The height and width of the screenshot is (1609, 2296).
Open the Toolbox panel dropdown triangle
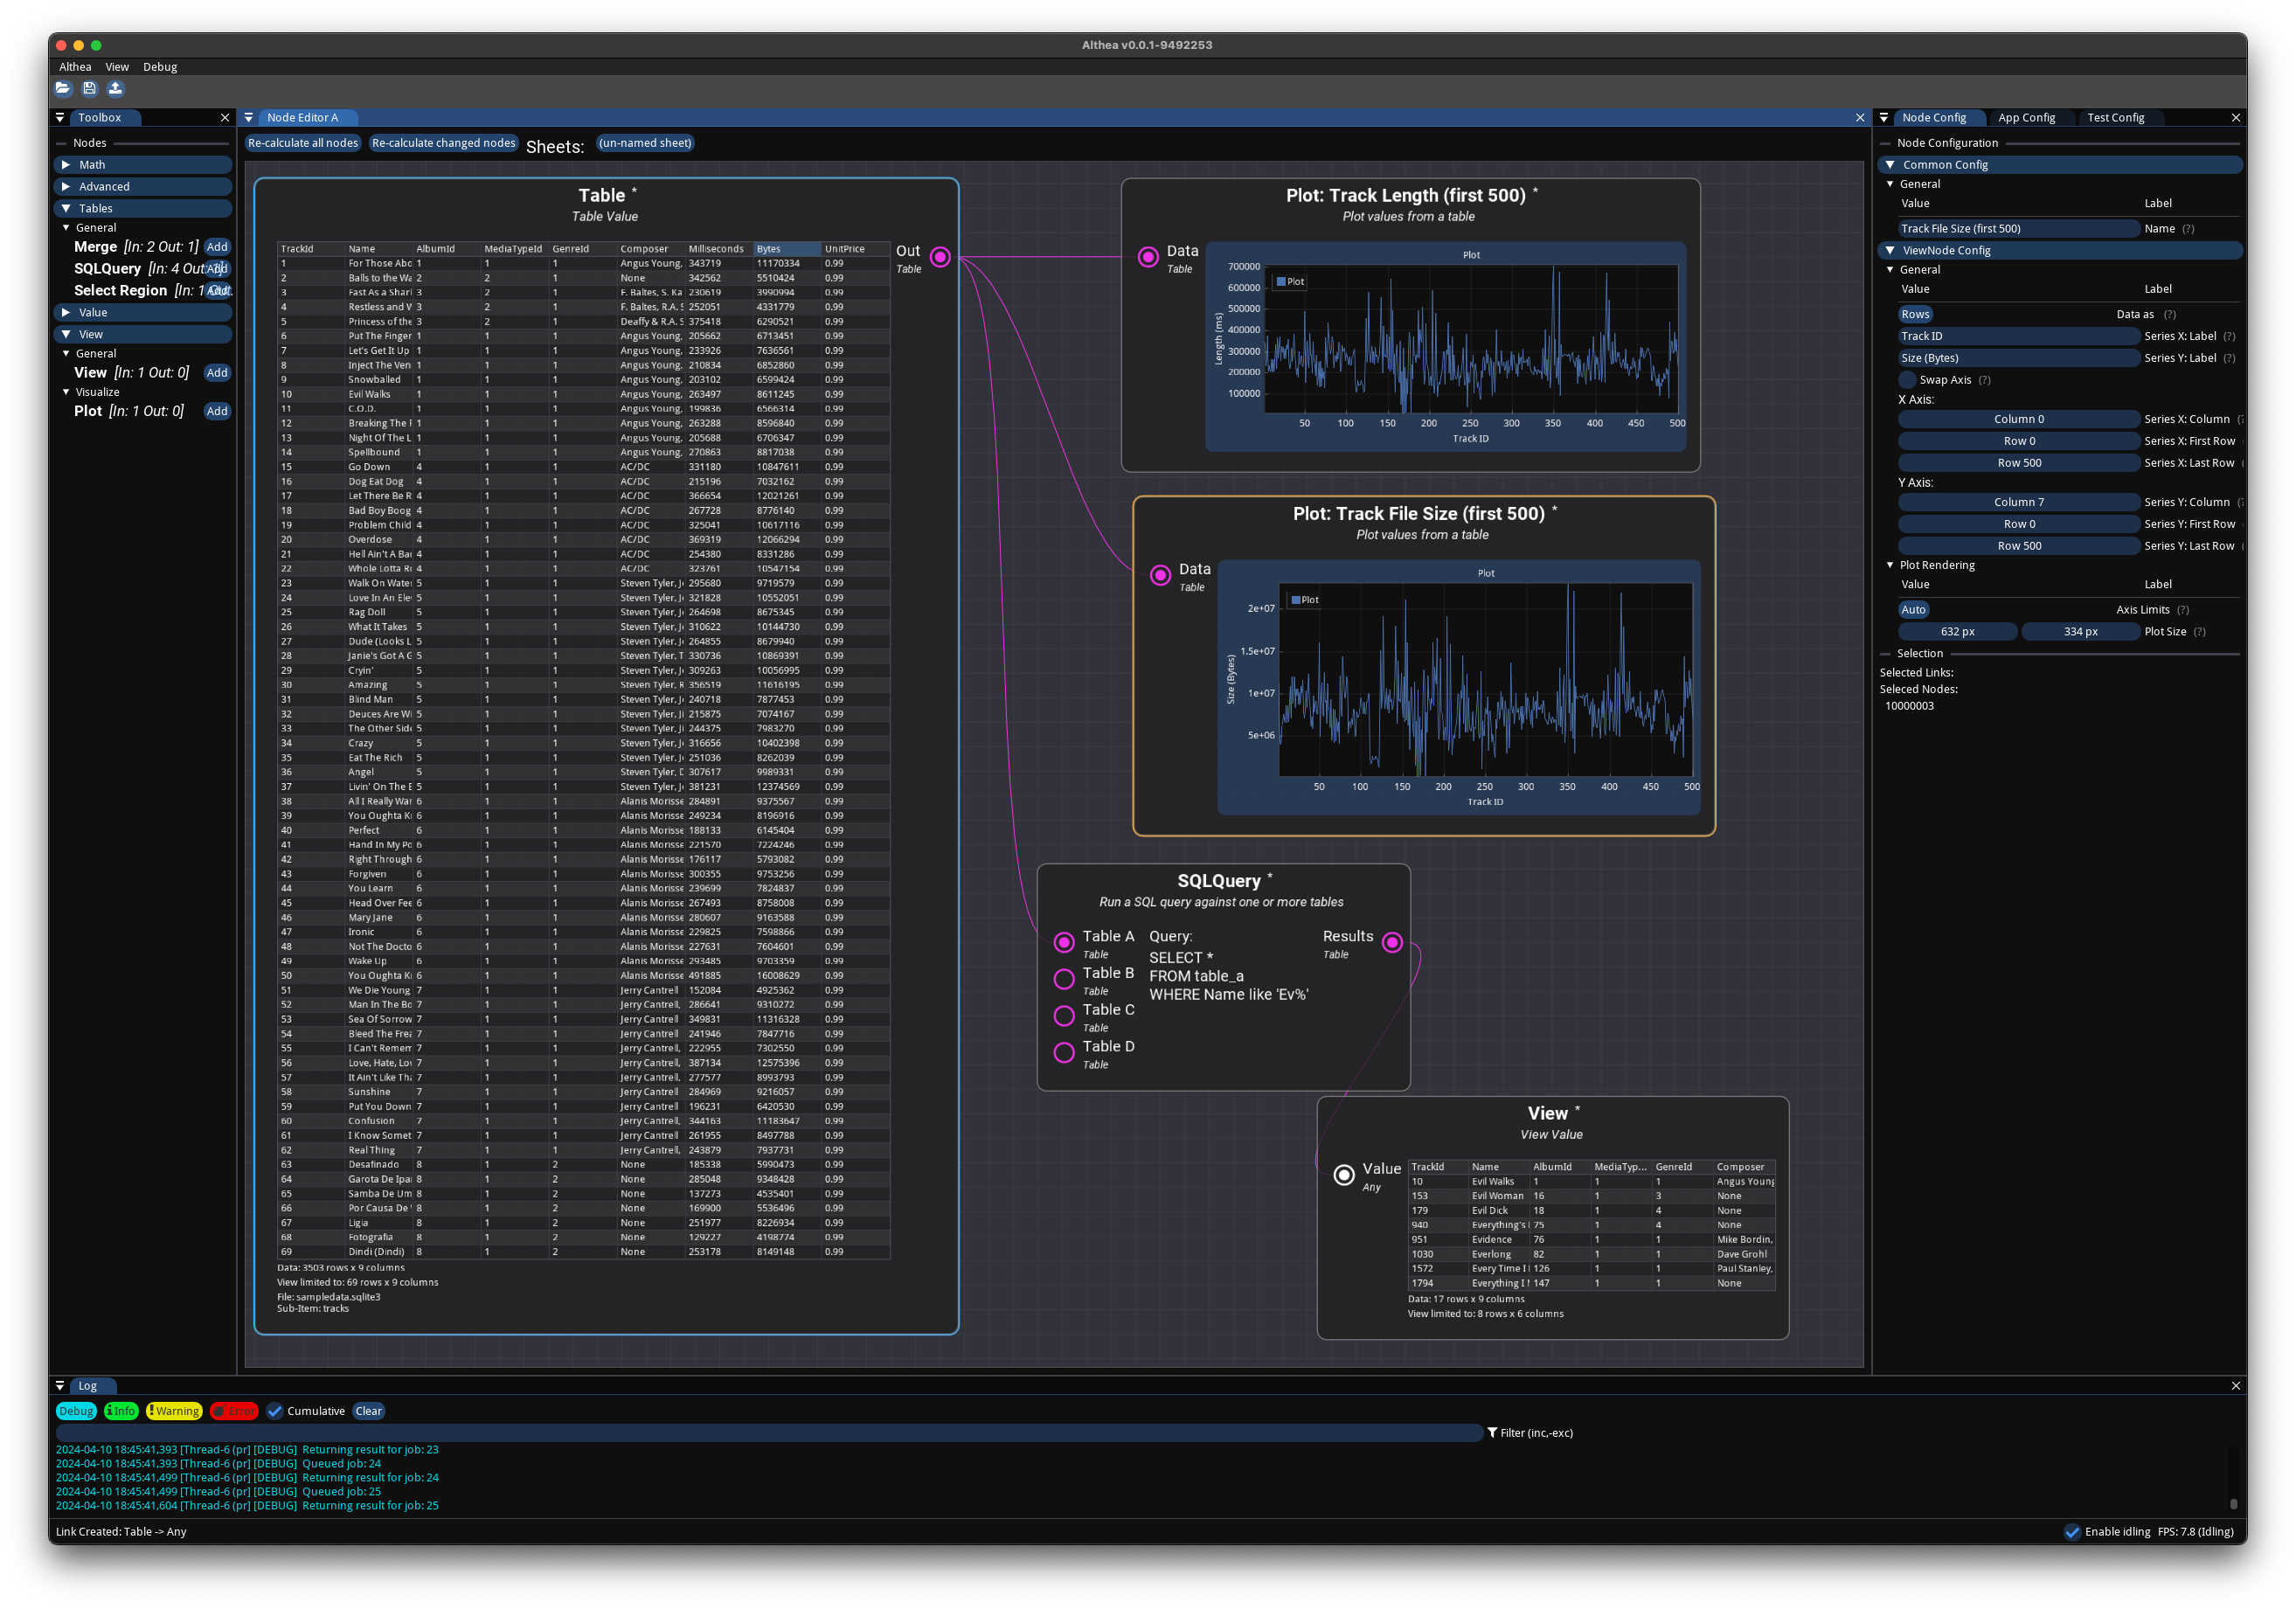(60, 118)
